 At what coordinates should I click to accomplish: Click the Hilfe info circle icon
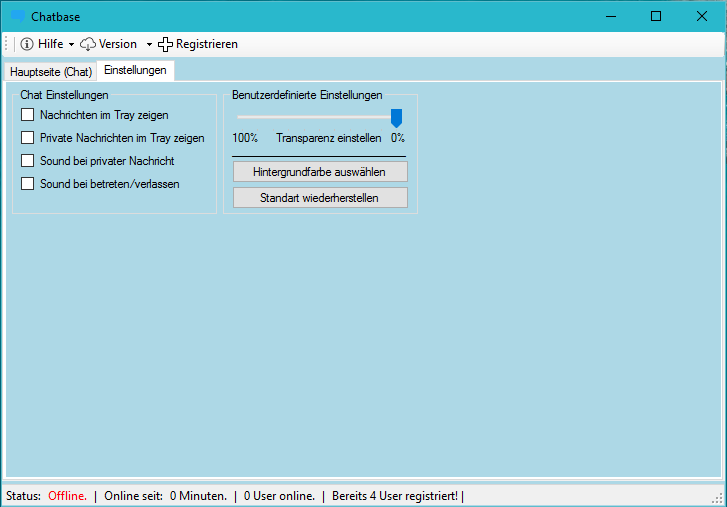click(27, 44)
